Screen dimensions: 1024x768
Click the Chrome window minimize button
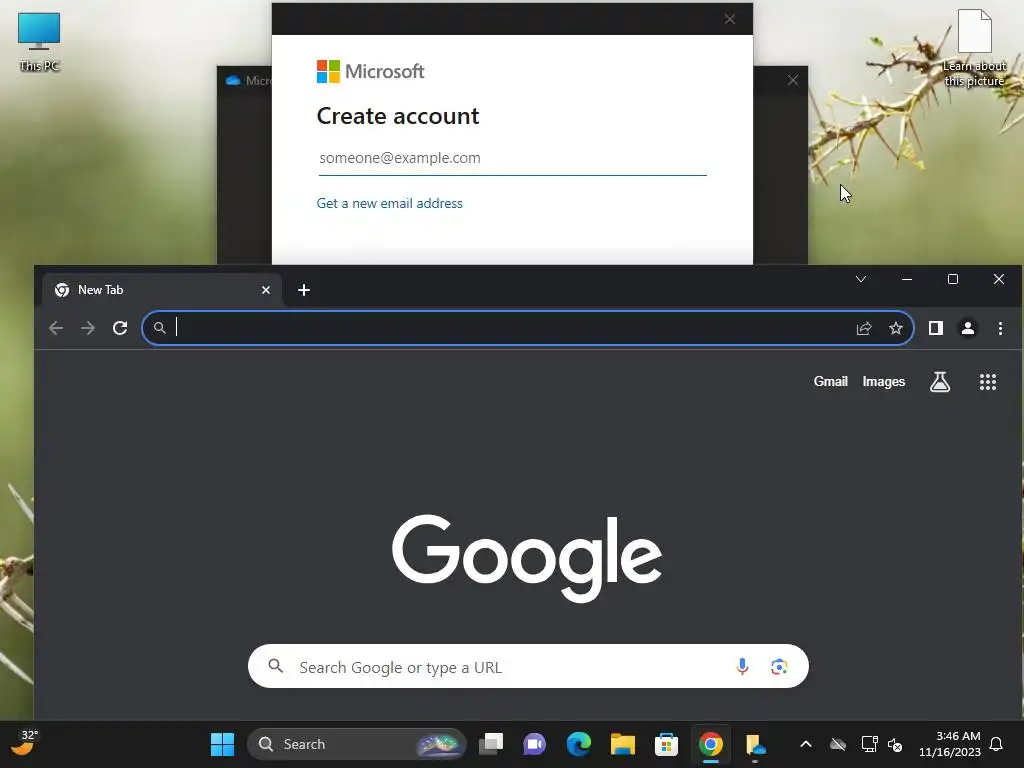(x=906, y=280)
